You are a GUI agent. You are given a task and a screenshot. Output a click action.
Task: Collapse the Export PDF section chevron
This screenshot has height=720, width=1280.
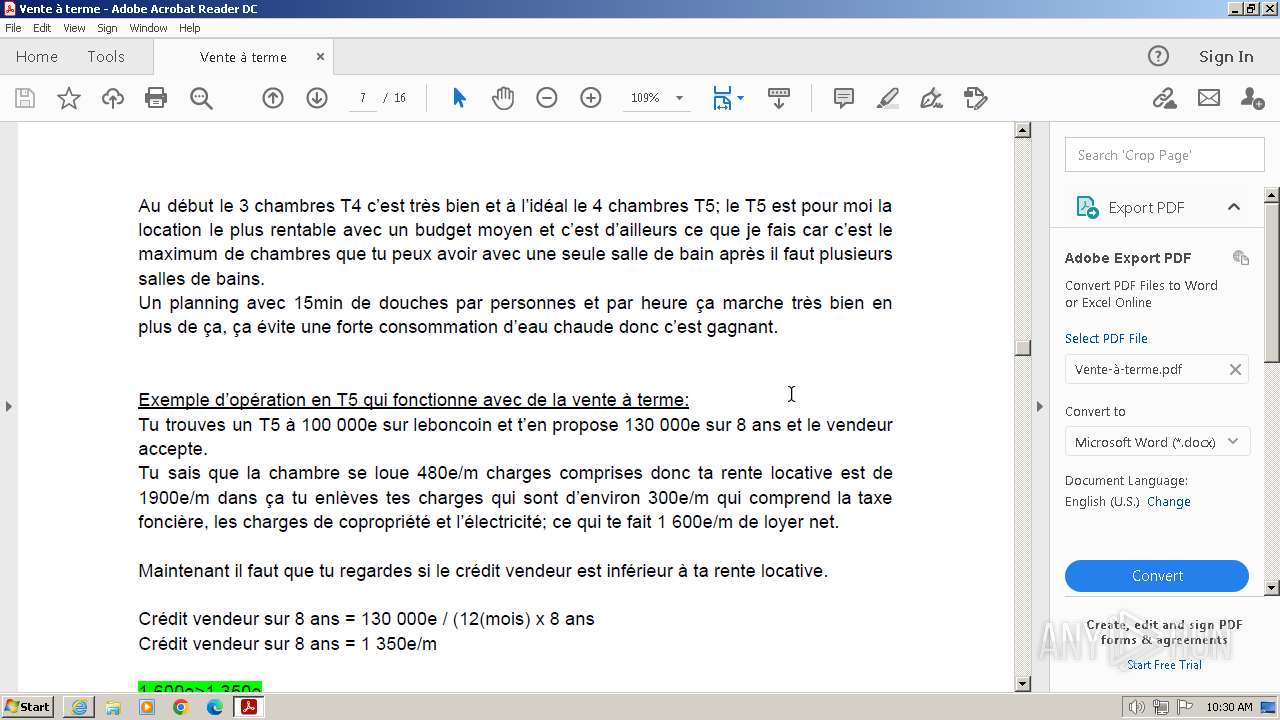(1233, 207)
